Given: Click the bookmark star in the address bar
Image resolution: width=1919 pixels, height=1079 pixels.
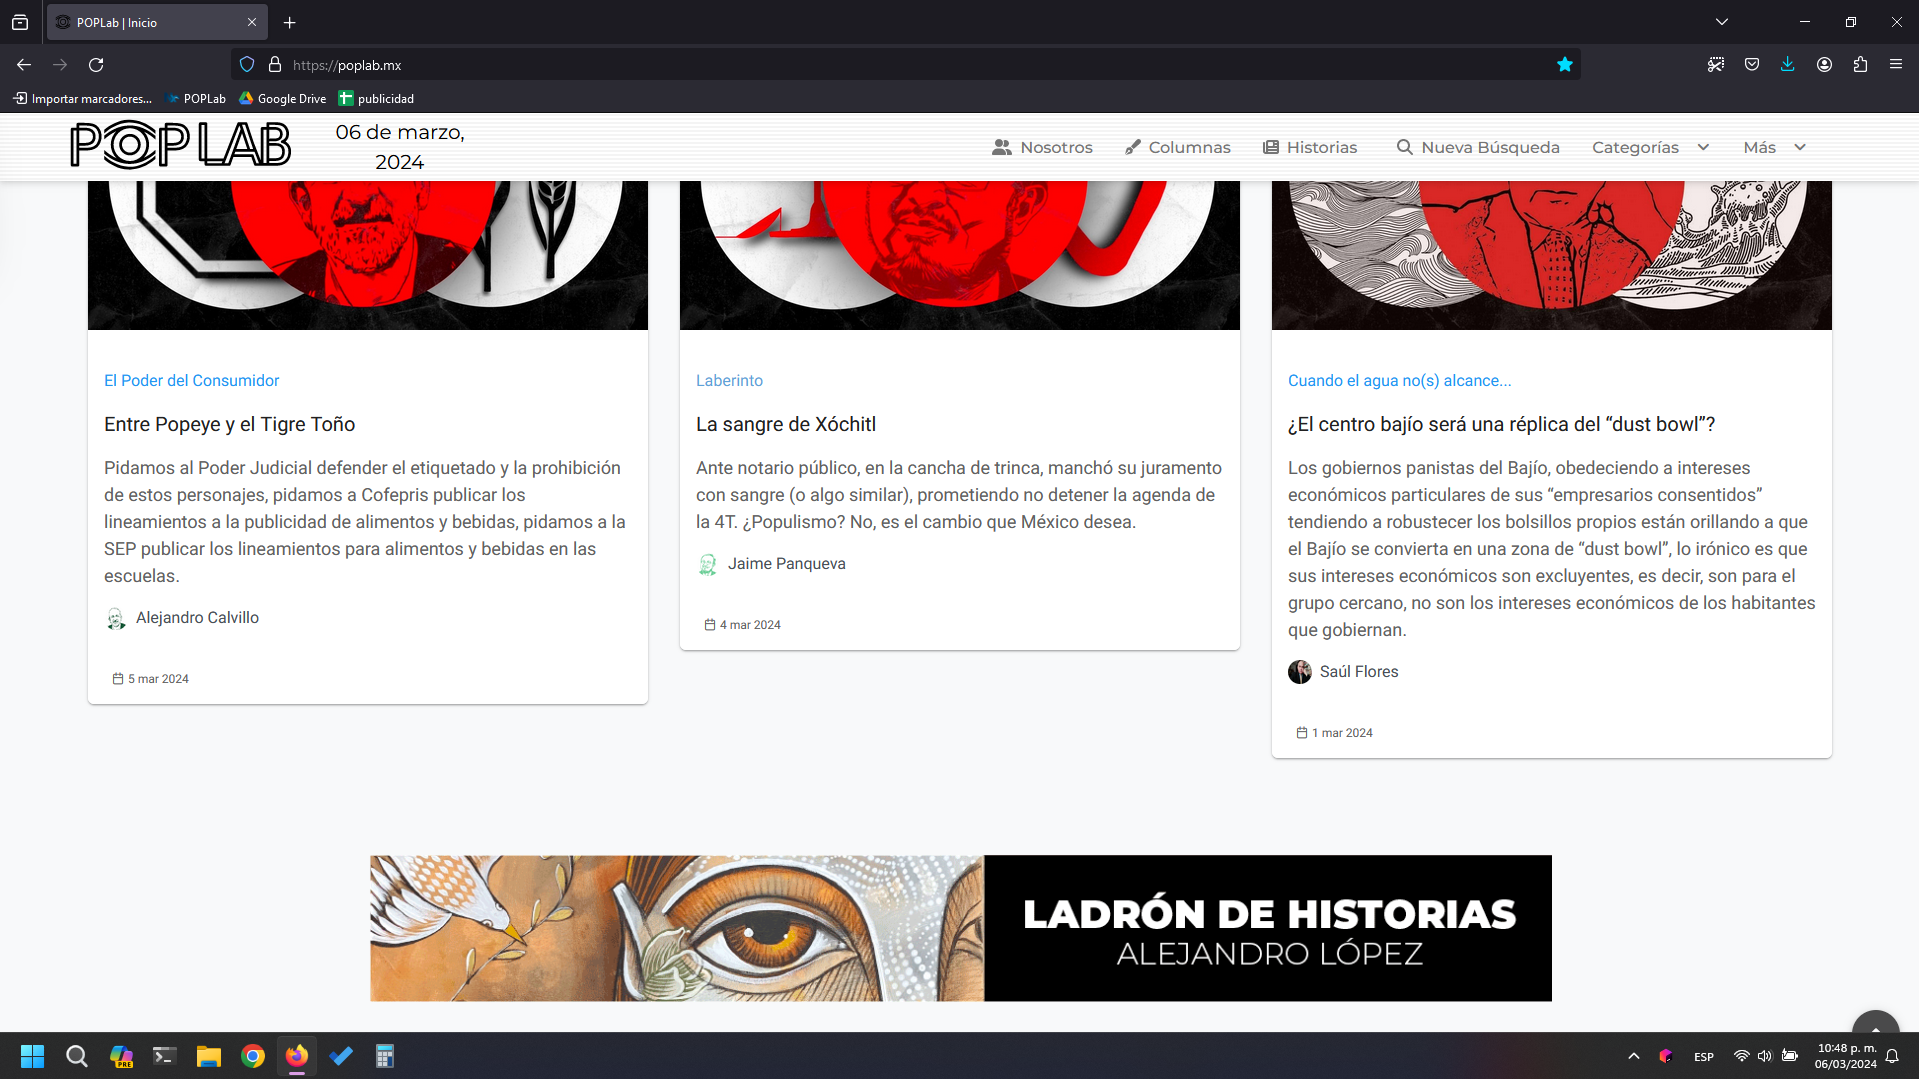Looking at the screenshot, I should point(1564,65).
